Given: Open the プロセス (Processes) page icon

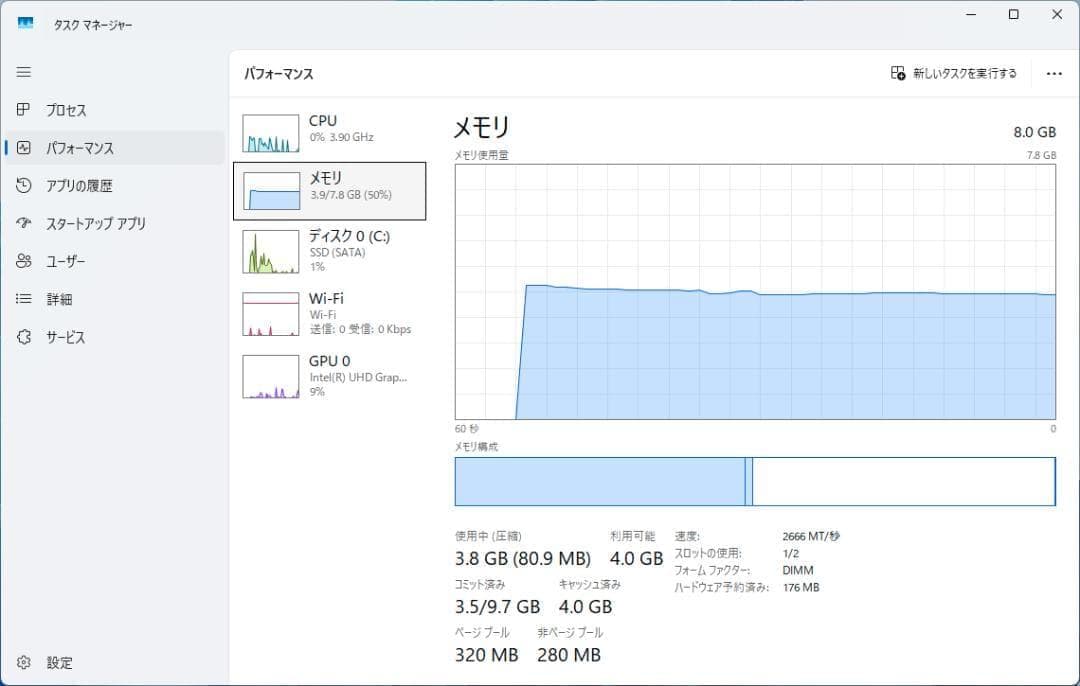Looking at the screenshot, I should 23,110.
